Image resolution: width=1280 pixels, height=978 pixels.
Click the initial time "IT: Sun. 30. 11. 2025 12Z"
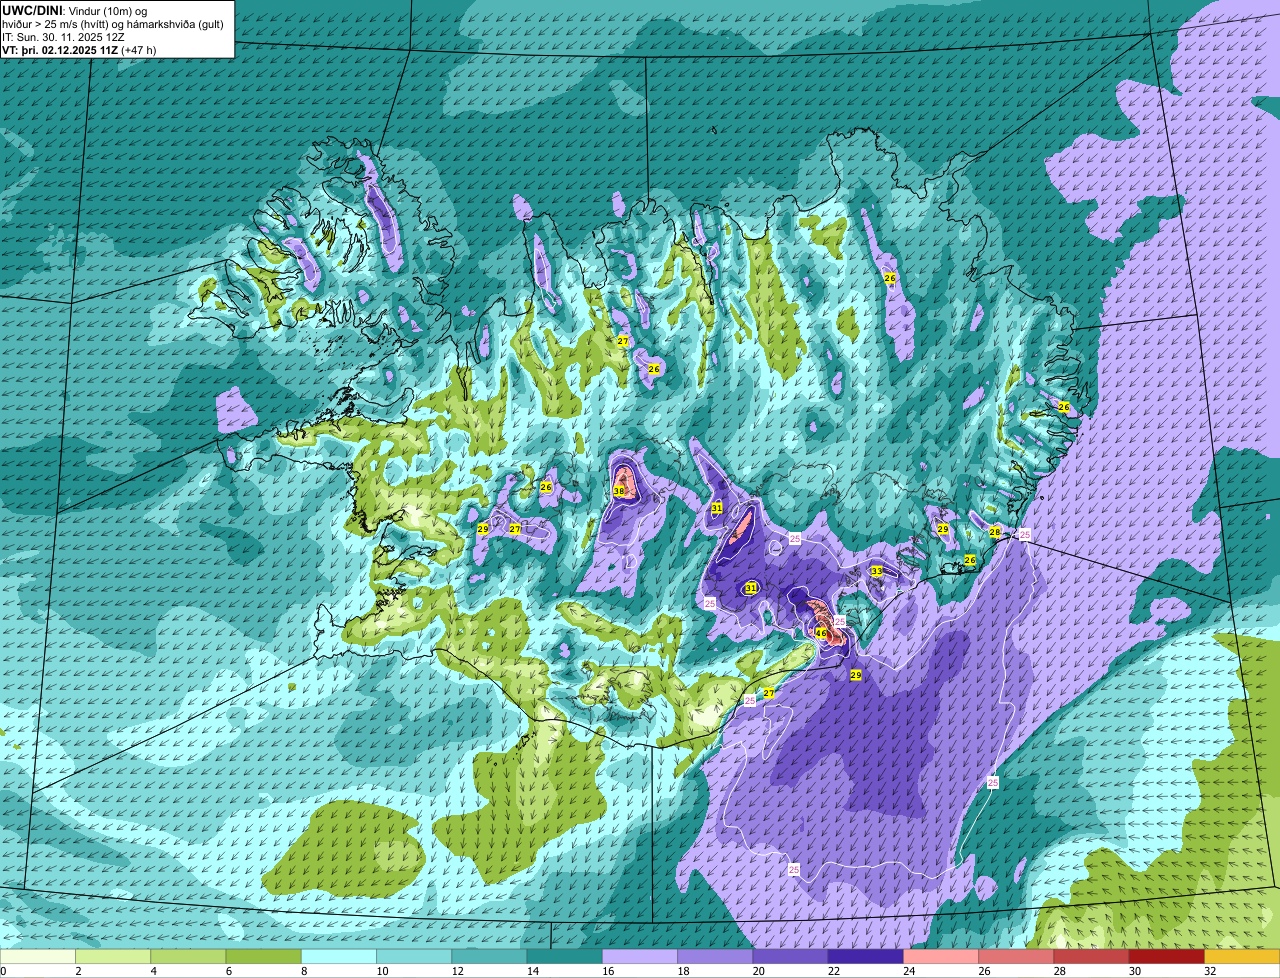coord(63,36)
